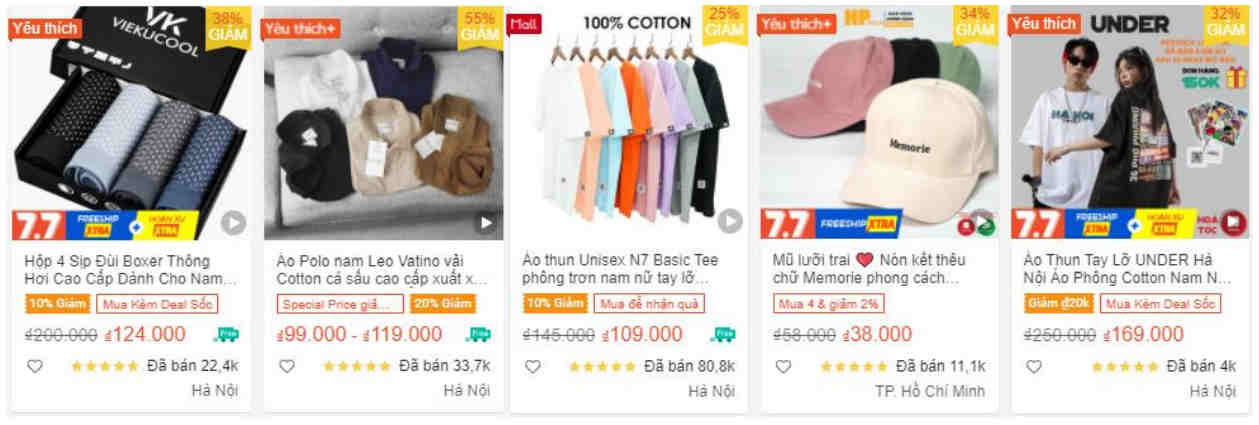Like the boxer shorts box product
Screen dimensions: 1259x425
(35, 366)
